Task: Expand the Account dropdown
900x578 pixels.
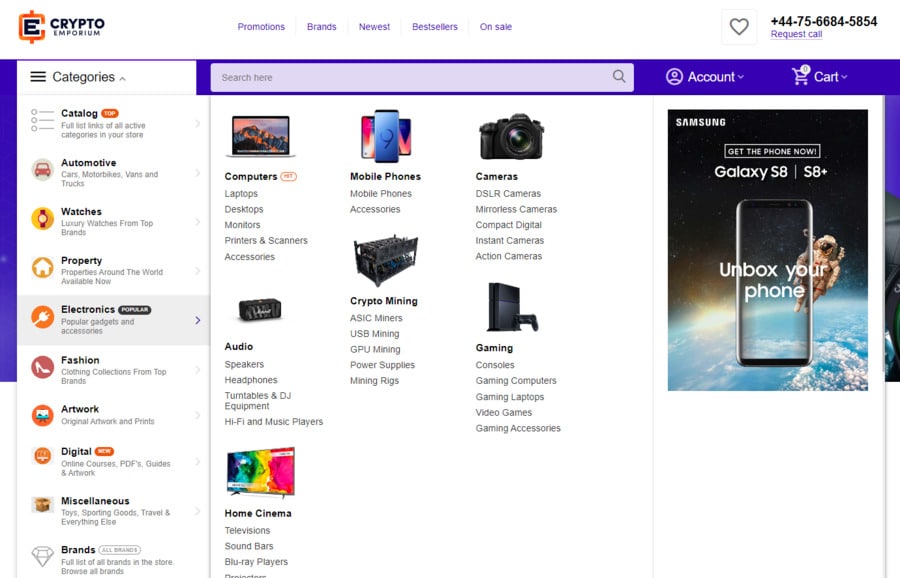Action: point(740,77)
